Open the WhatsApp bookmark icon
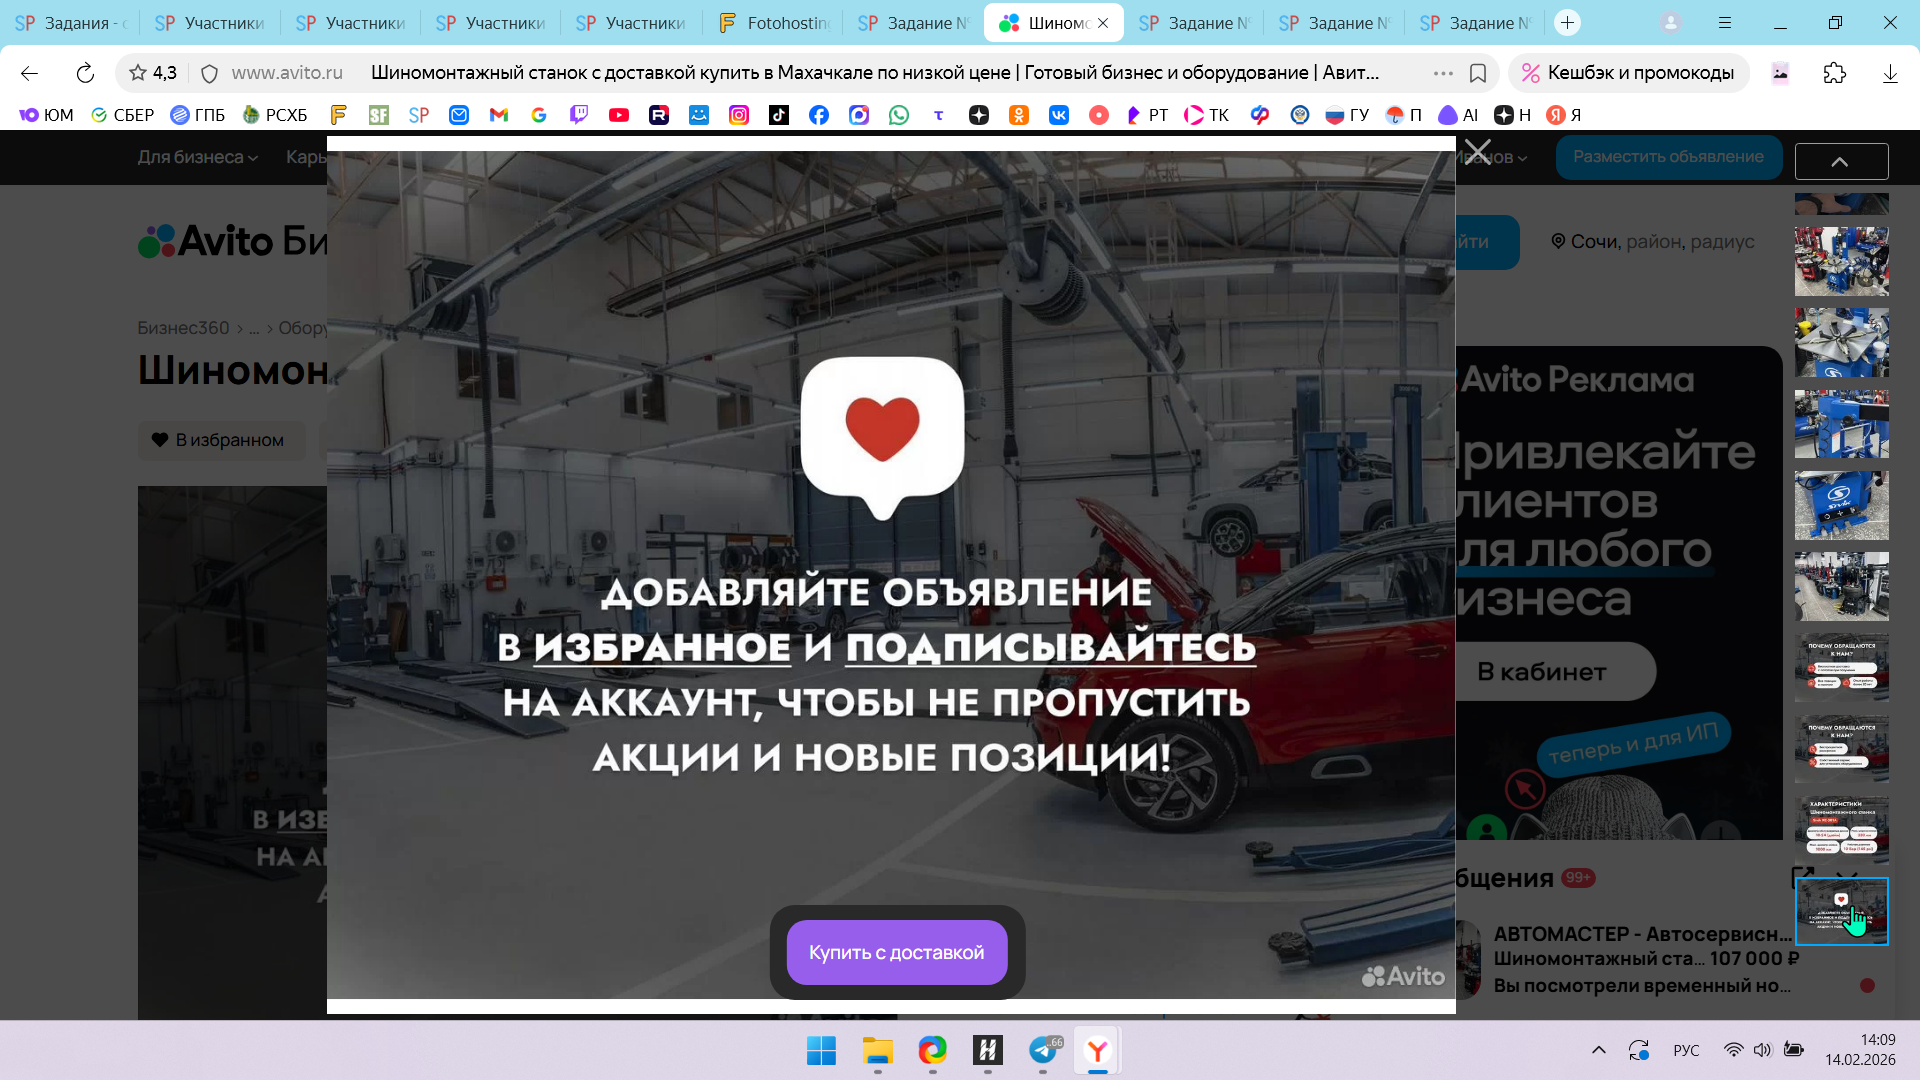 tap(899, 115)
